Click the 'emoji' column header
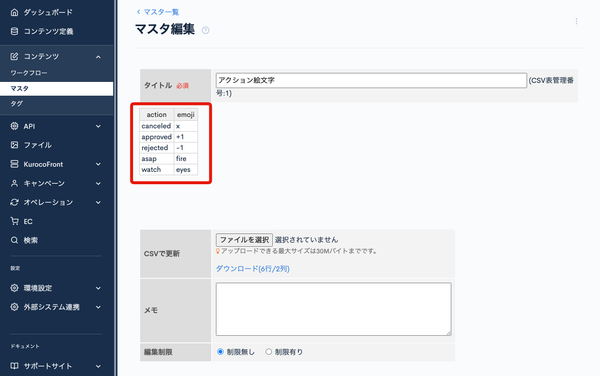This screenshot has height=376, width=600. click(x=186, y=115)
